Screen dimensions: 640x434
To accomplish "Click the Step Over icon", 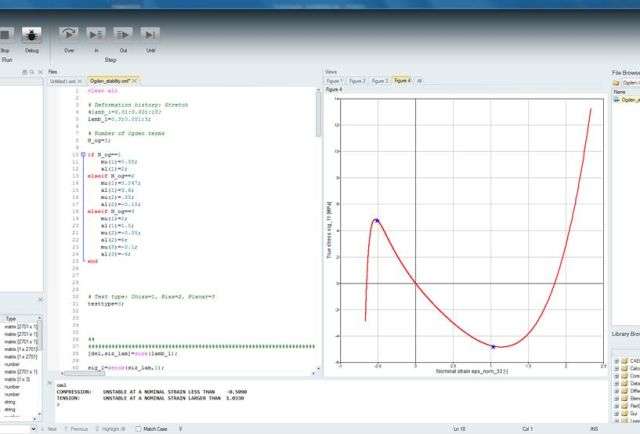I will [x=69, y=34].
